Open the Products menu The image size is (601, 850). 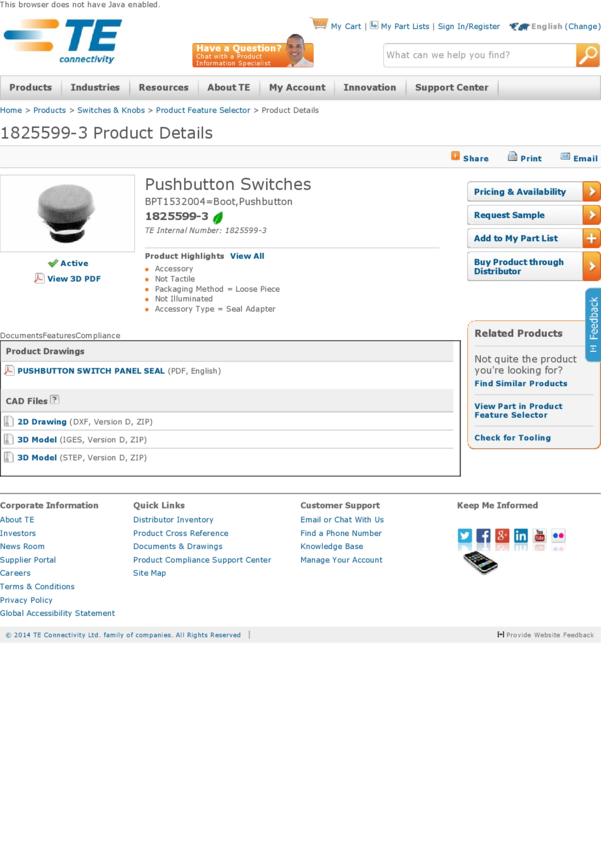click(30, 87)
